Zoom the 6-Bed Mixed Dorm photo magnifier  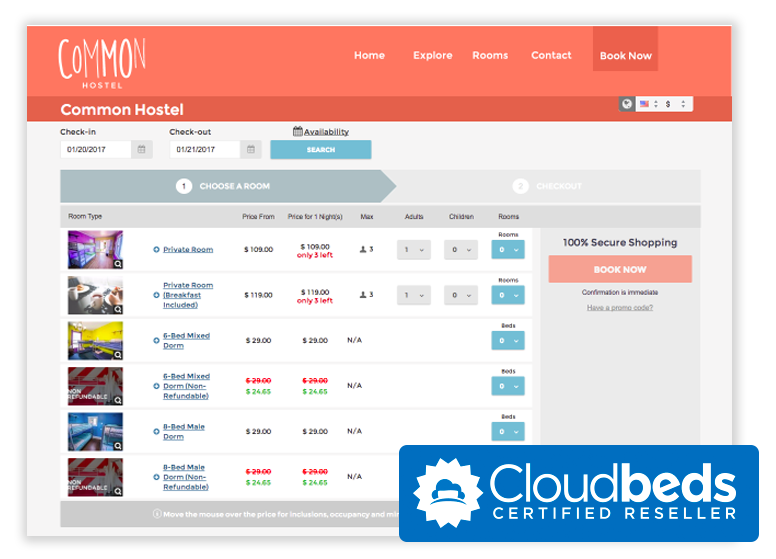tap(118, 355)
